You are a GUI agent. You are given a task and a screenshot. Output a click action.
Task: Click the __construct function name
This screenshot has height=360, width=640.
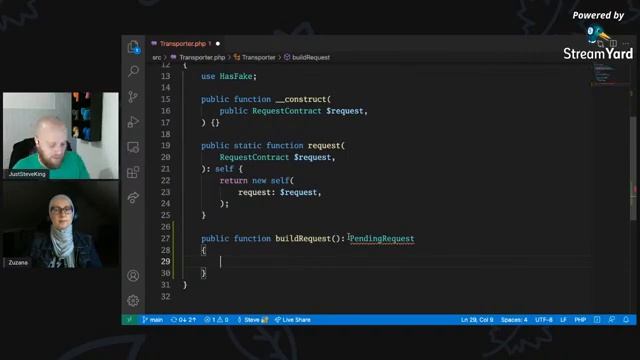click(301, 99)
